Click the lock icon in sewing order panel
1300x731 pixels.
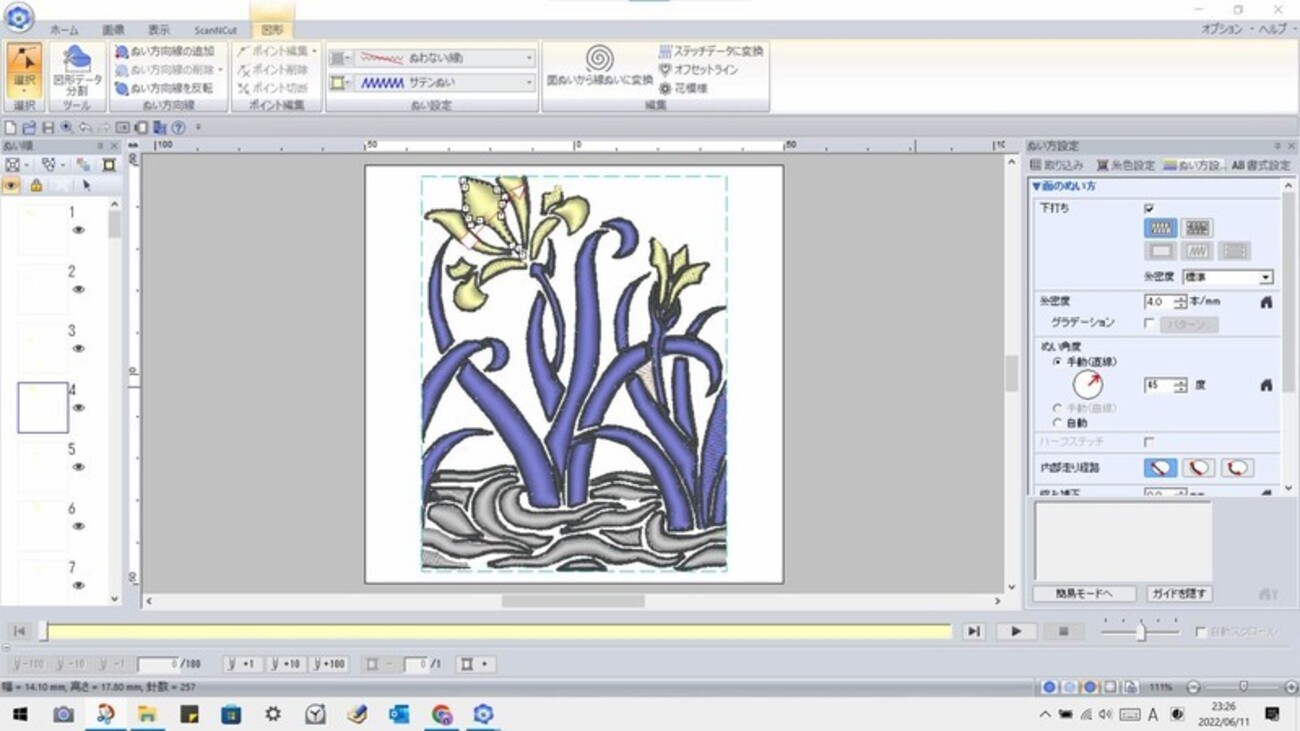[x=36, y=186]
